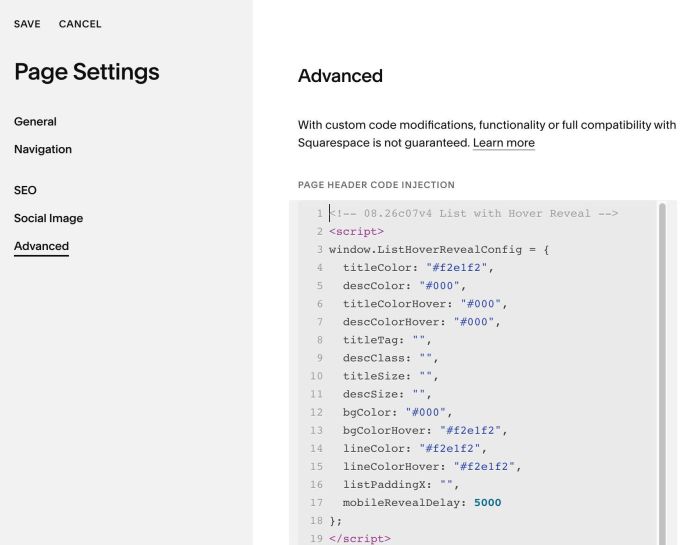Click the code editor vertical scrollbar
Viewport: 700px width, 545px height.
pyautogui.click(x=662, y=373)
